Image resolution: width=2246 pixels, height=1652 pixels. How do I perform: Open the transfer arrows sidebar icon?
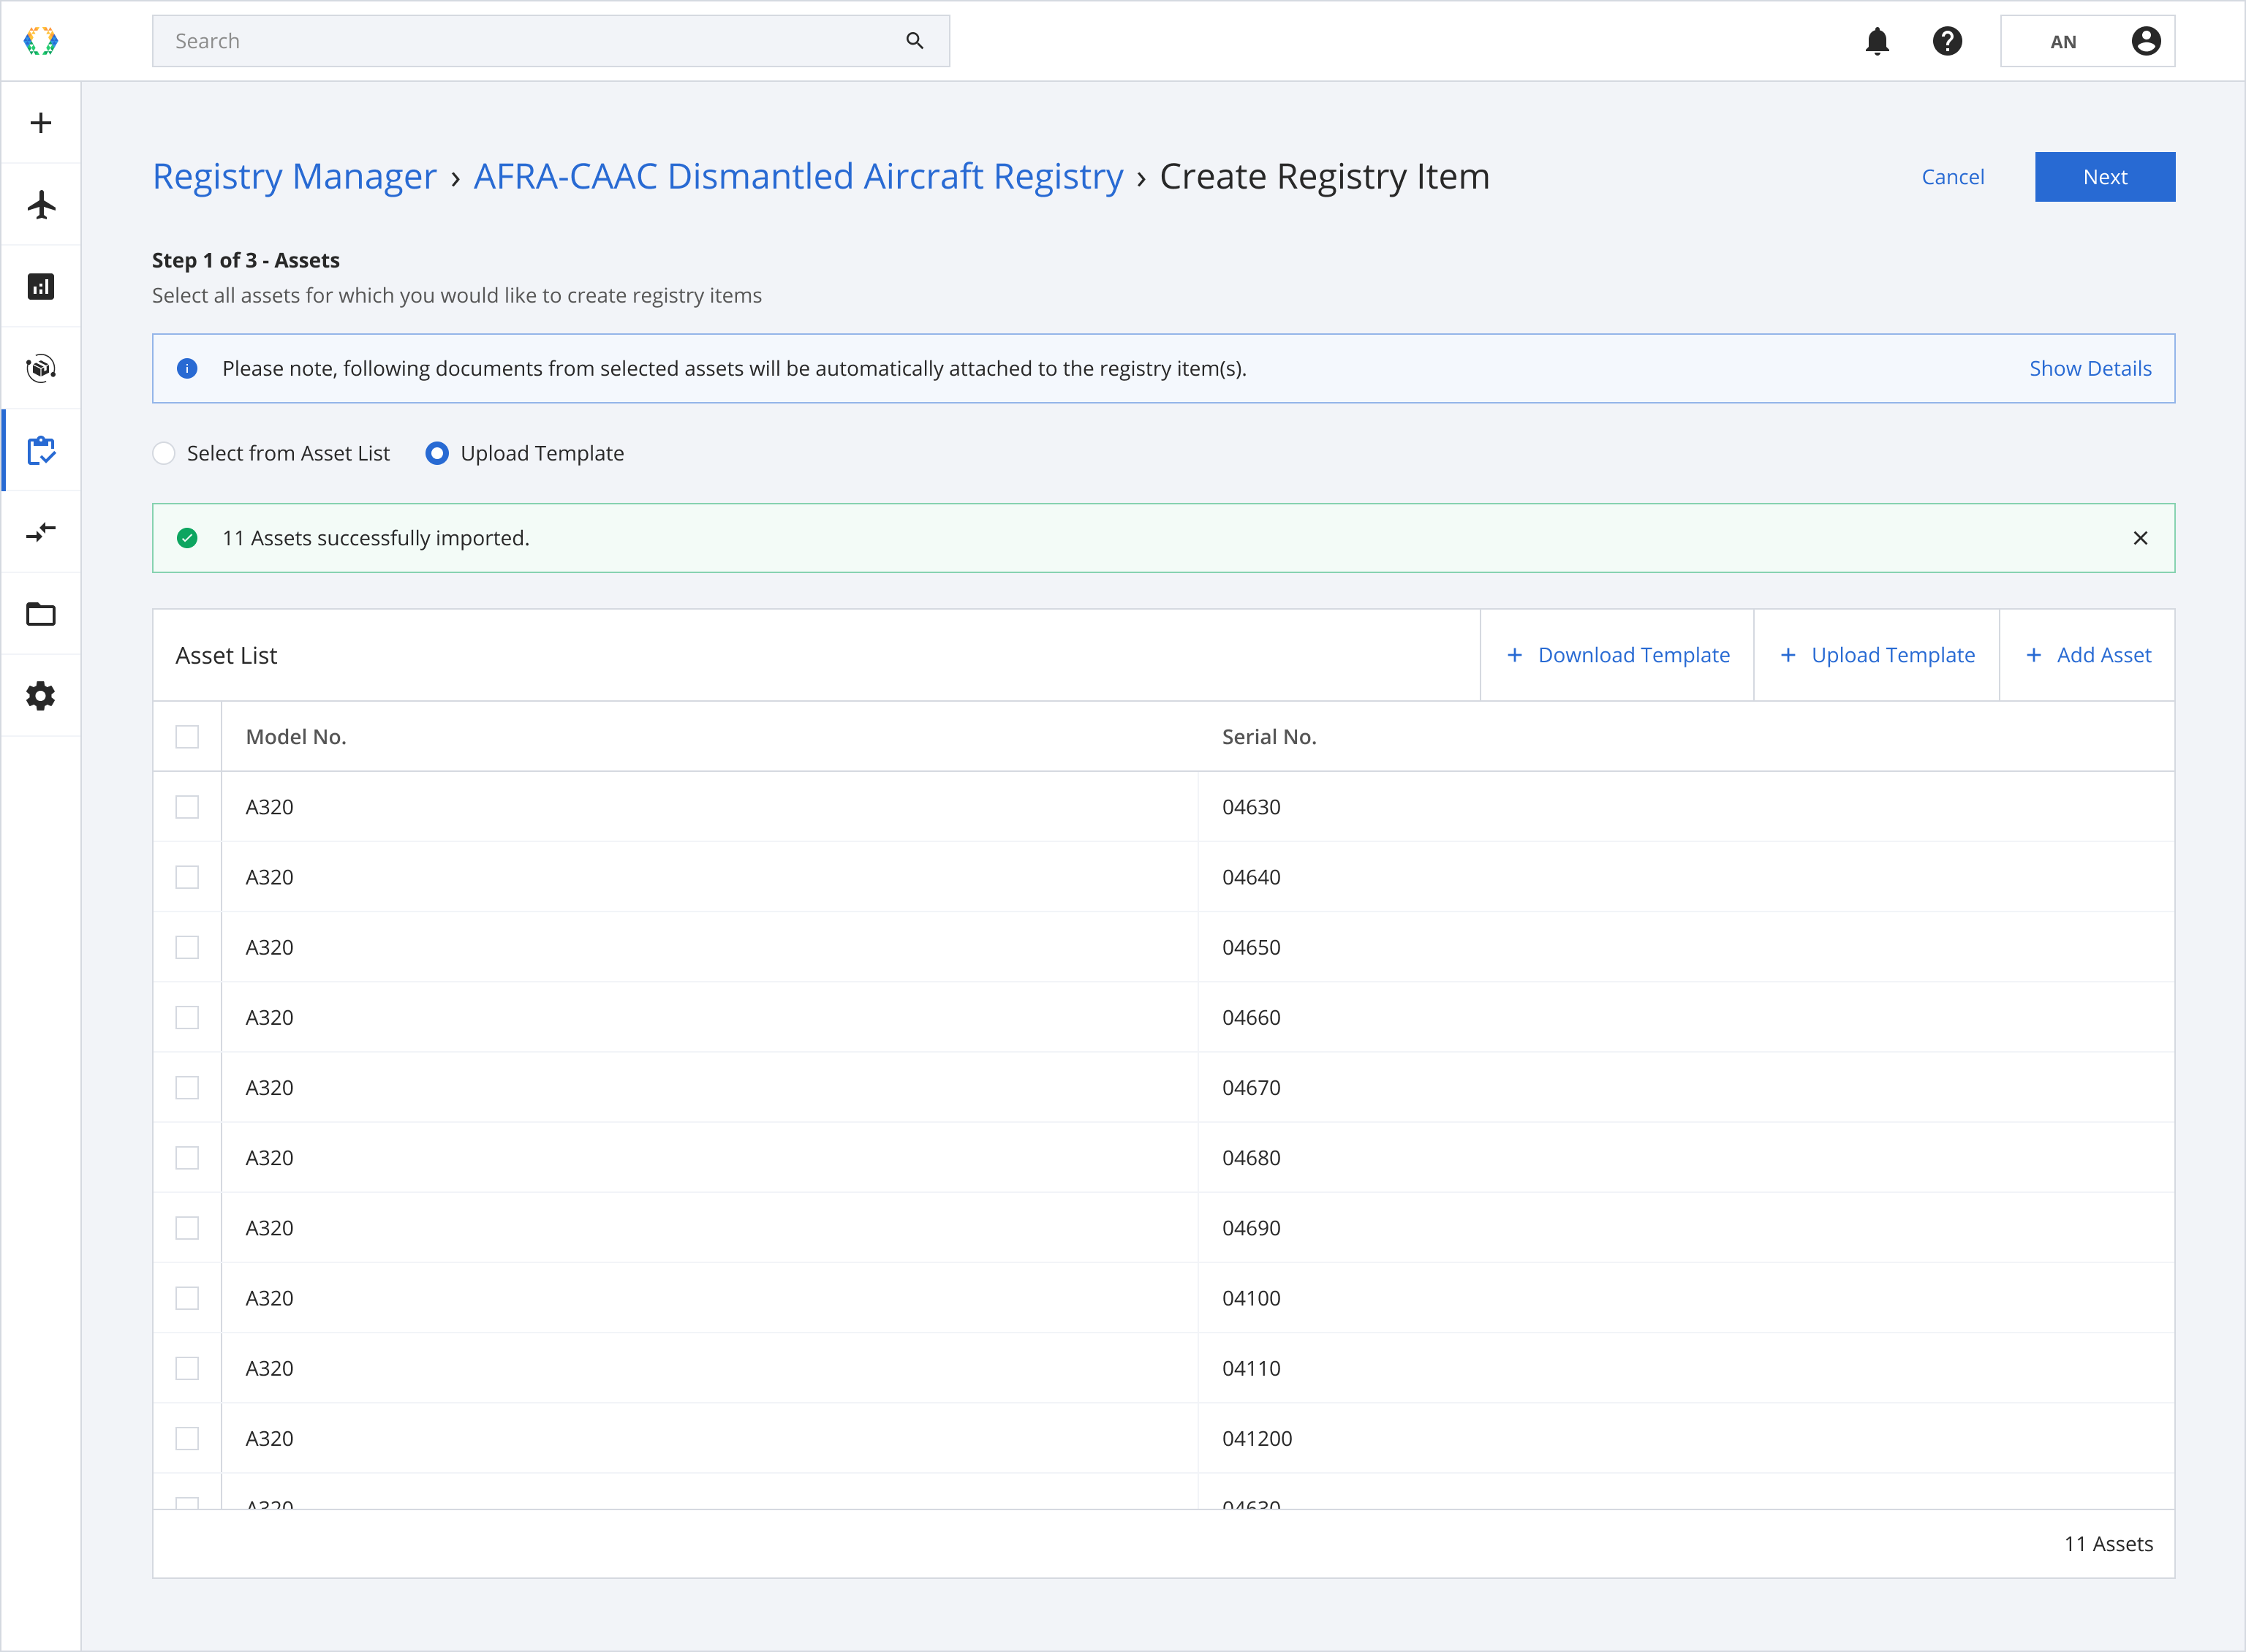click(41, 532)
